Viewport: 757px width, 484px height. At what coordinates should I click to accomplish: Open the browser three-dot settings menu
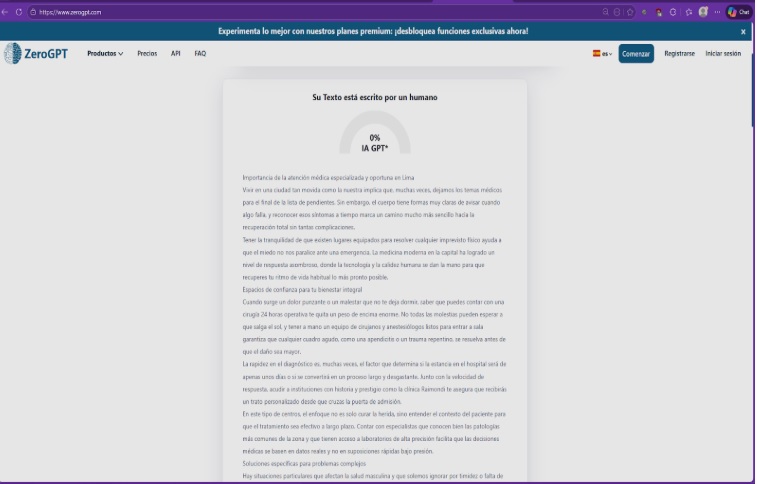click(718, 11)
